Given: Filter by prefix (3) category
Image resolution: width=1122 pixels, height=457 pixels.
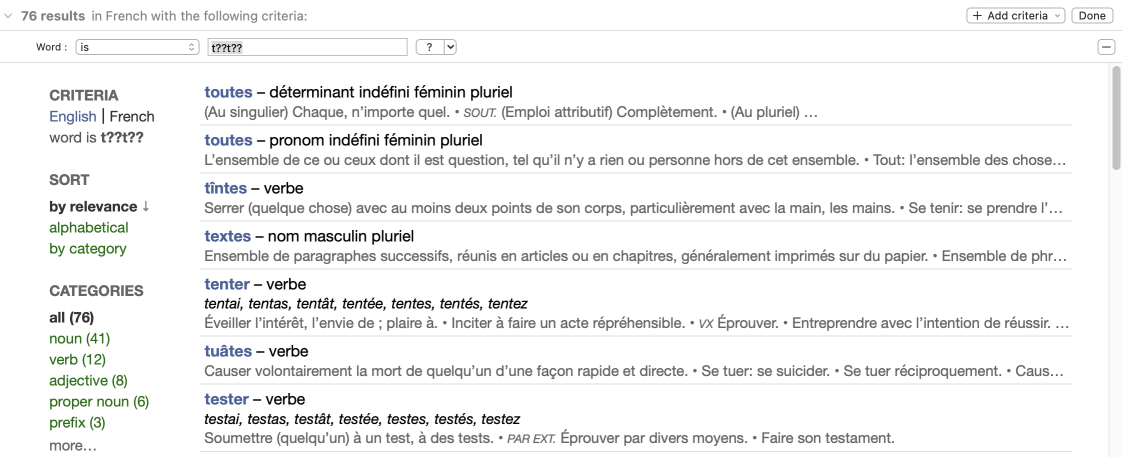Looking at the screenshot, I should 77,422.
